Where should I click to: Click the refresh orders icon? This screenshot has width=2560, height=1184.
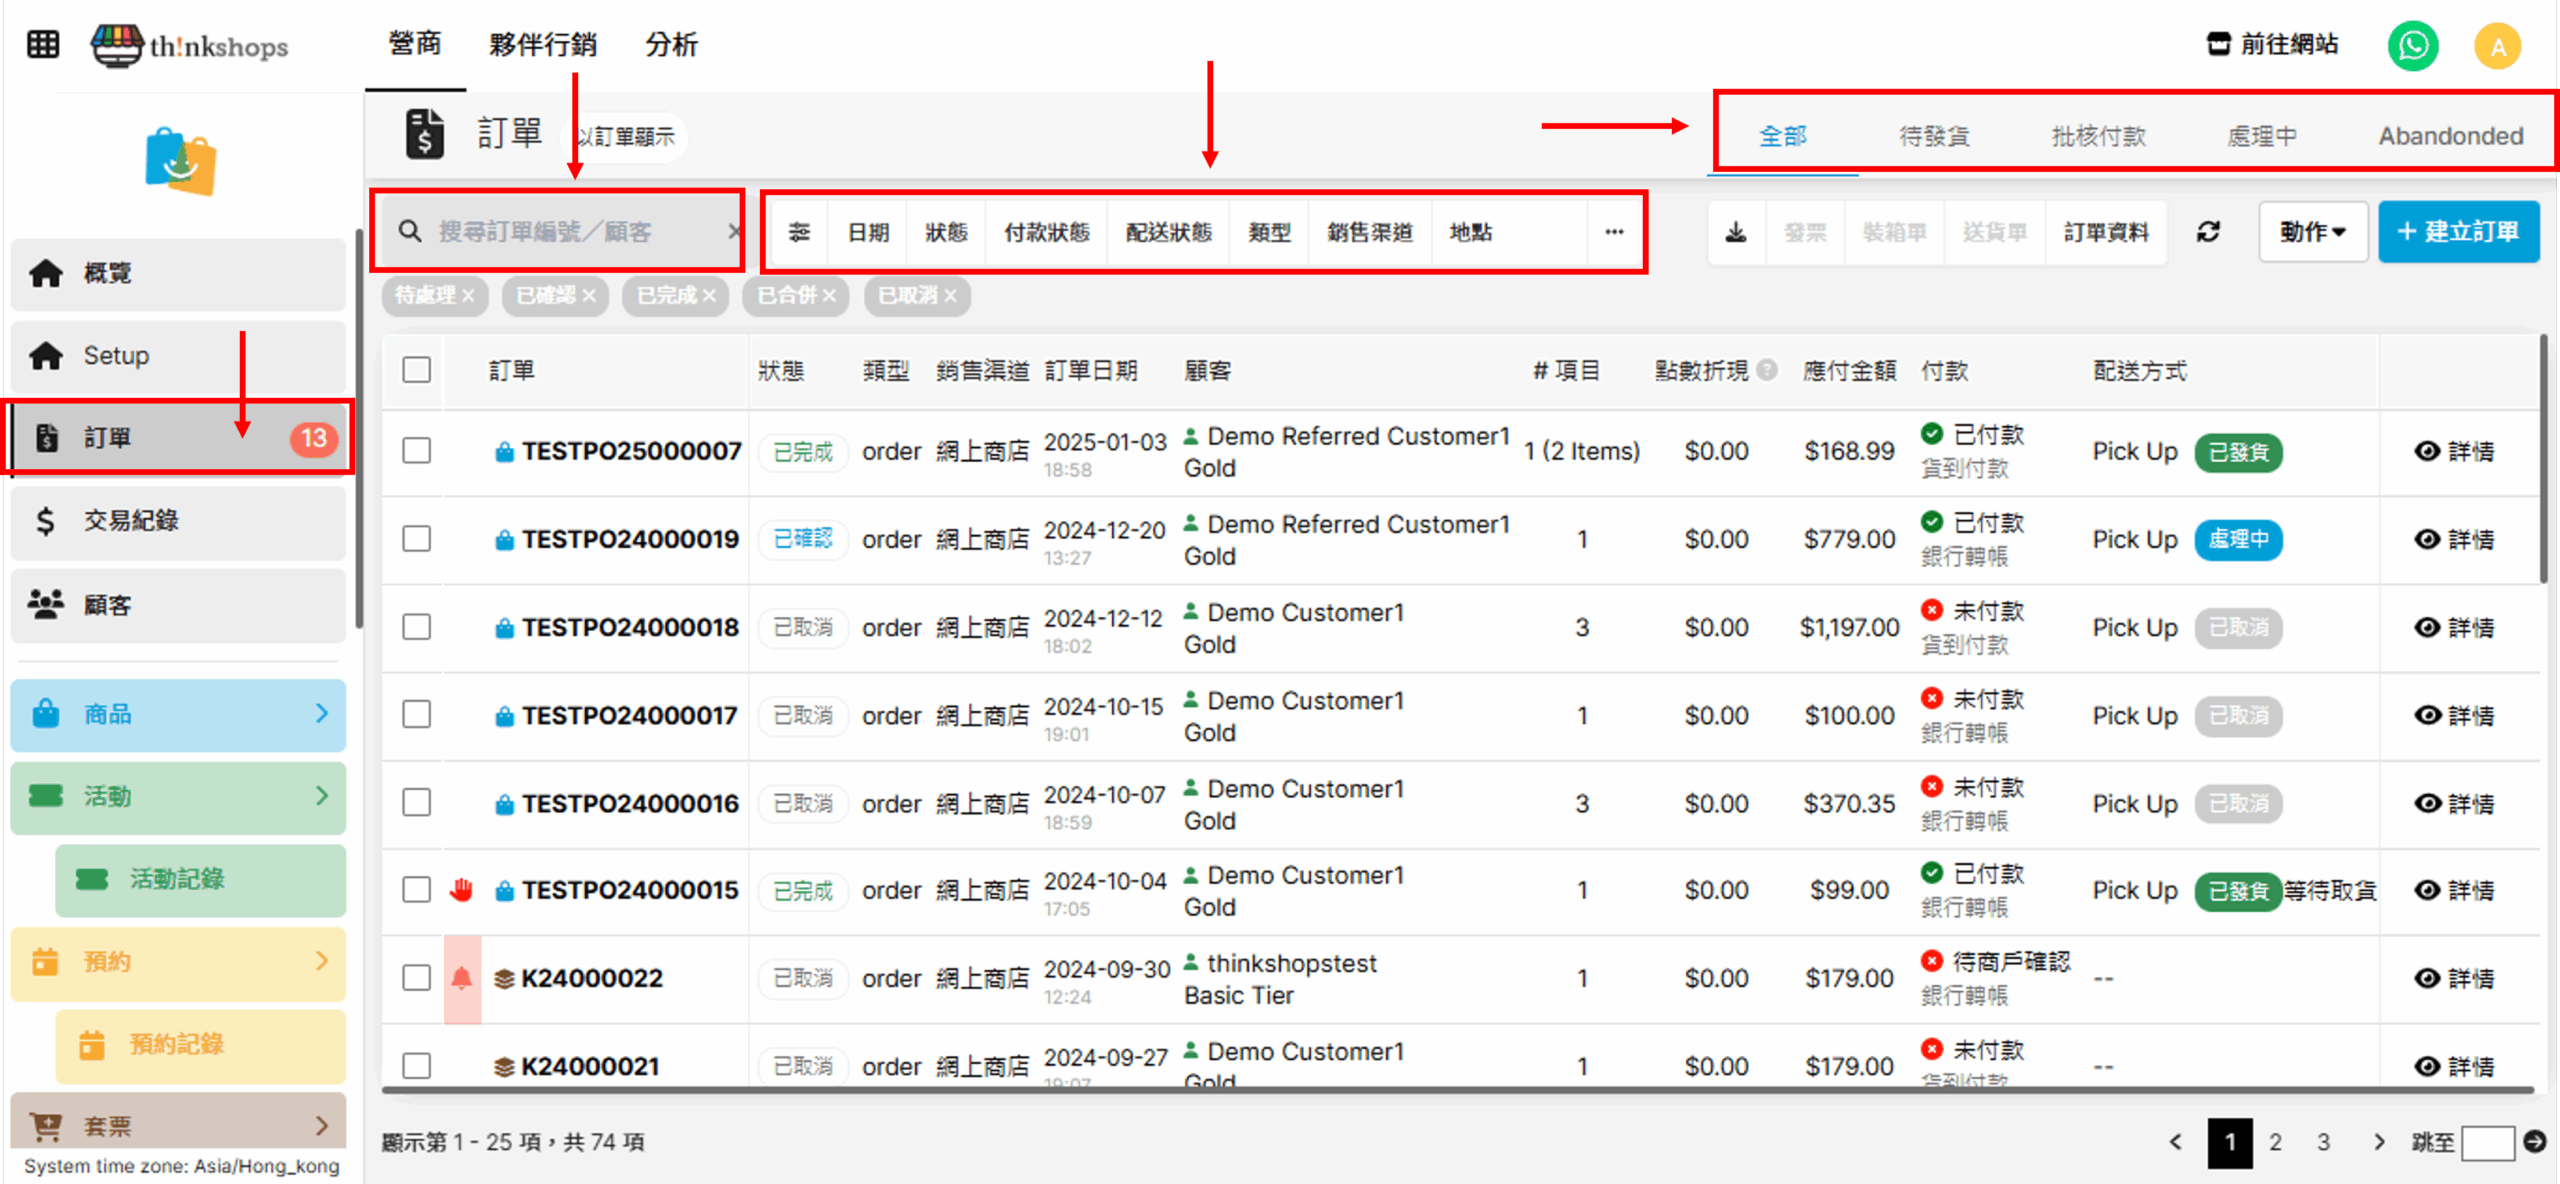click(x=2208, y=232)
